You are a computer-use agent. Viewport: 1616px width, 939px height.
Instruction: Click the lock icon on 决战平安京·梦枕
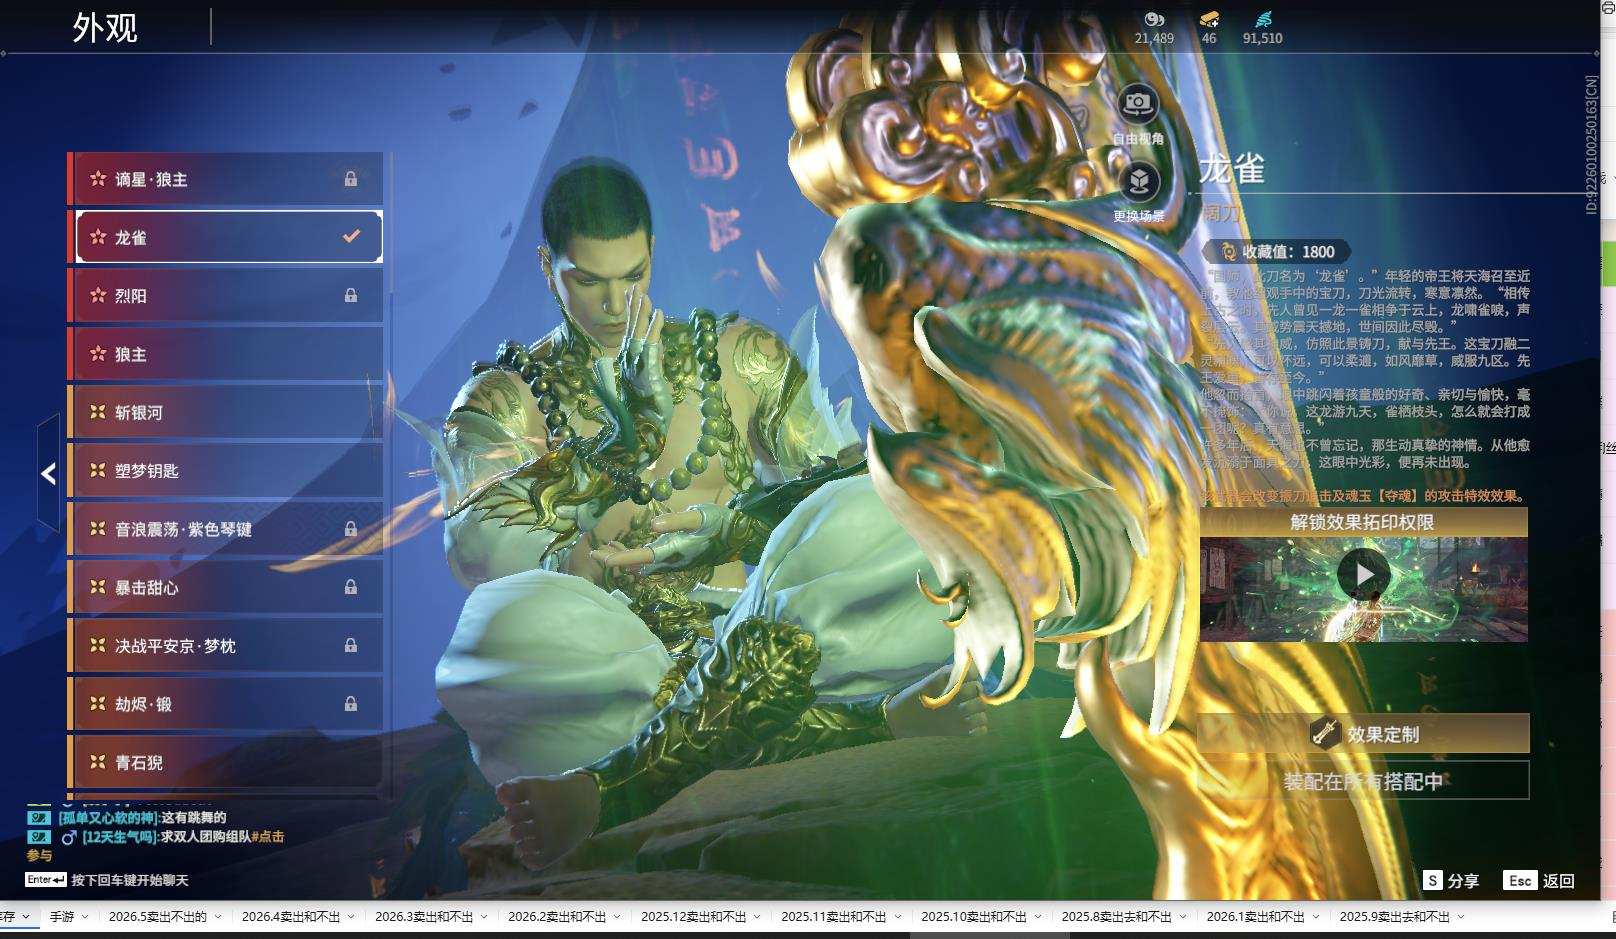(x=351, y=646)
